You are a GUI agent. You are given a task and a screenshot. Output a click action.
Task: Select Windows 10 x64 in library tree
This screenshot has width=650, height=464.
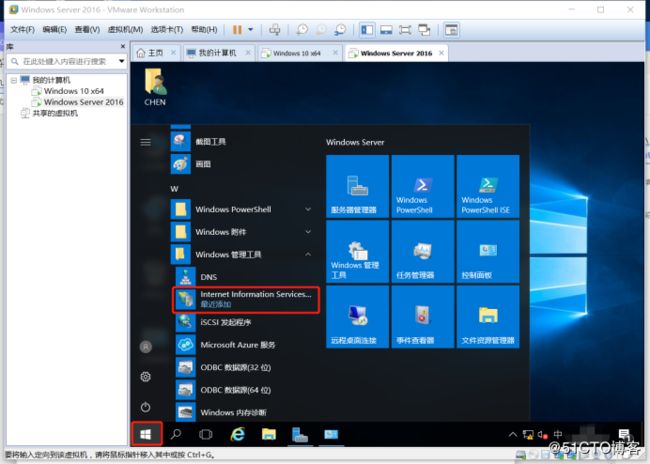pos(74,91)
